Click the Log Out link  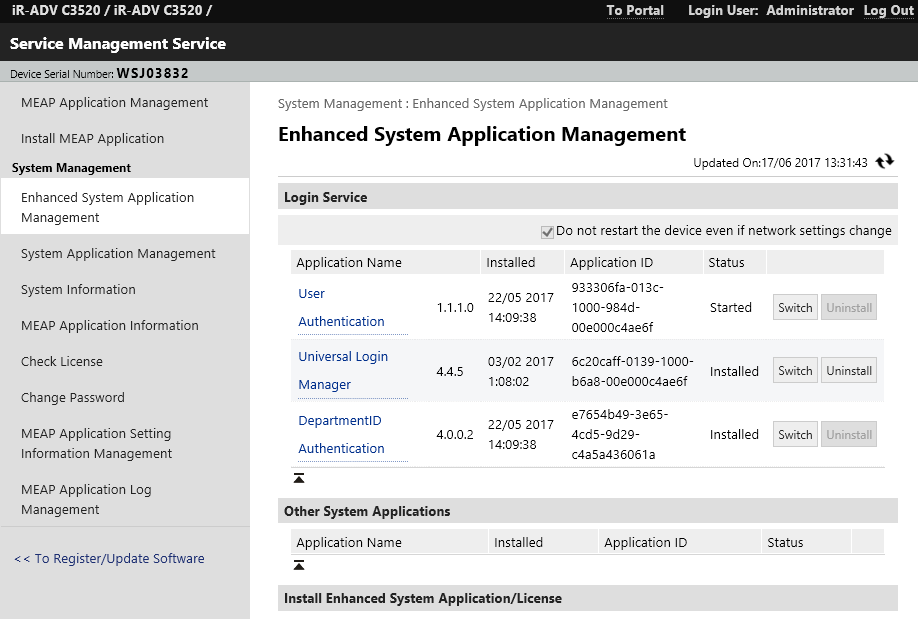[888, 11]
